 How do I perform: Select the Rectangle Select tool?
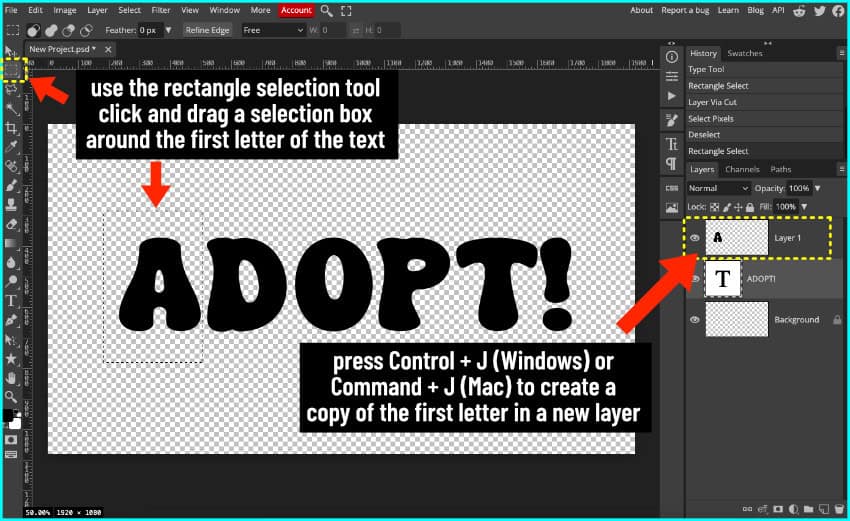click(12, 70)
